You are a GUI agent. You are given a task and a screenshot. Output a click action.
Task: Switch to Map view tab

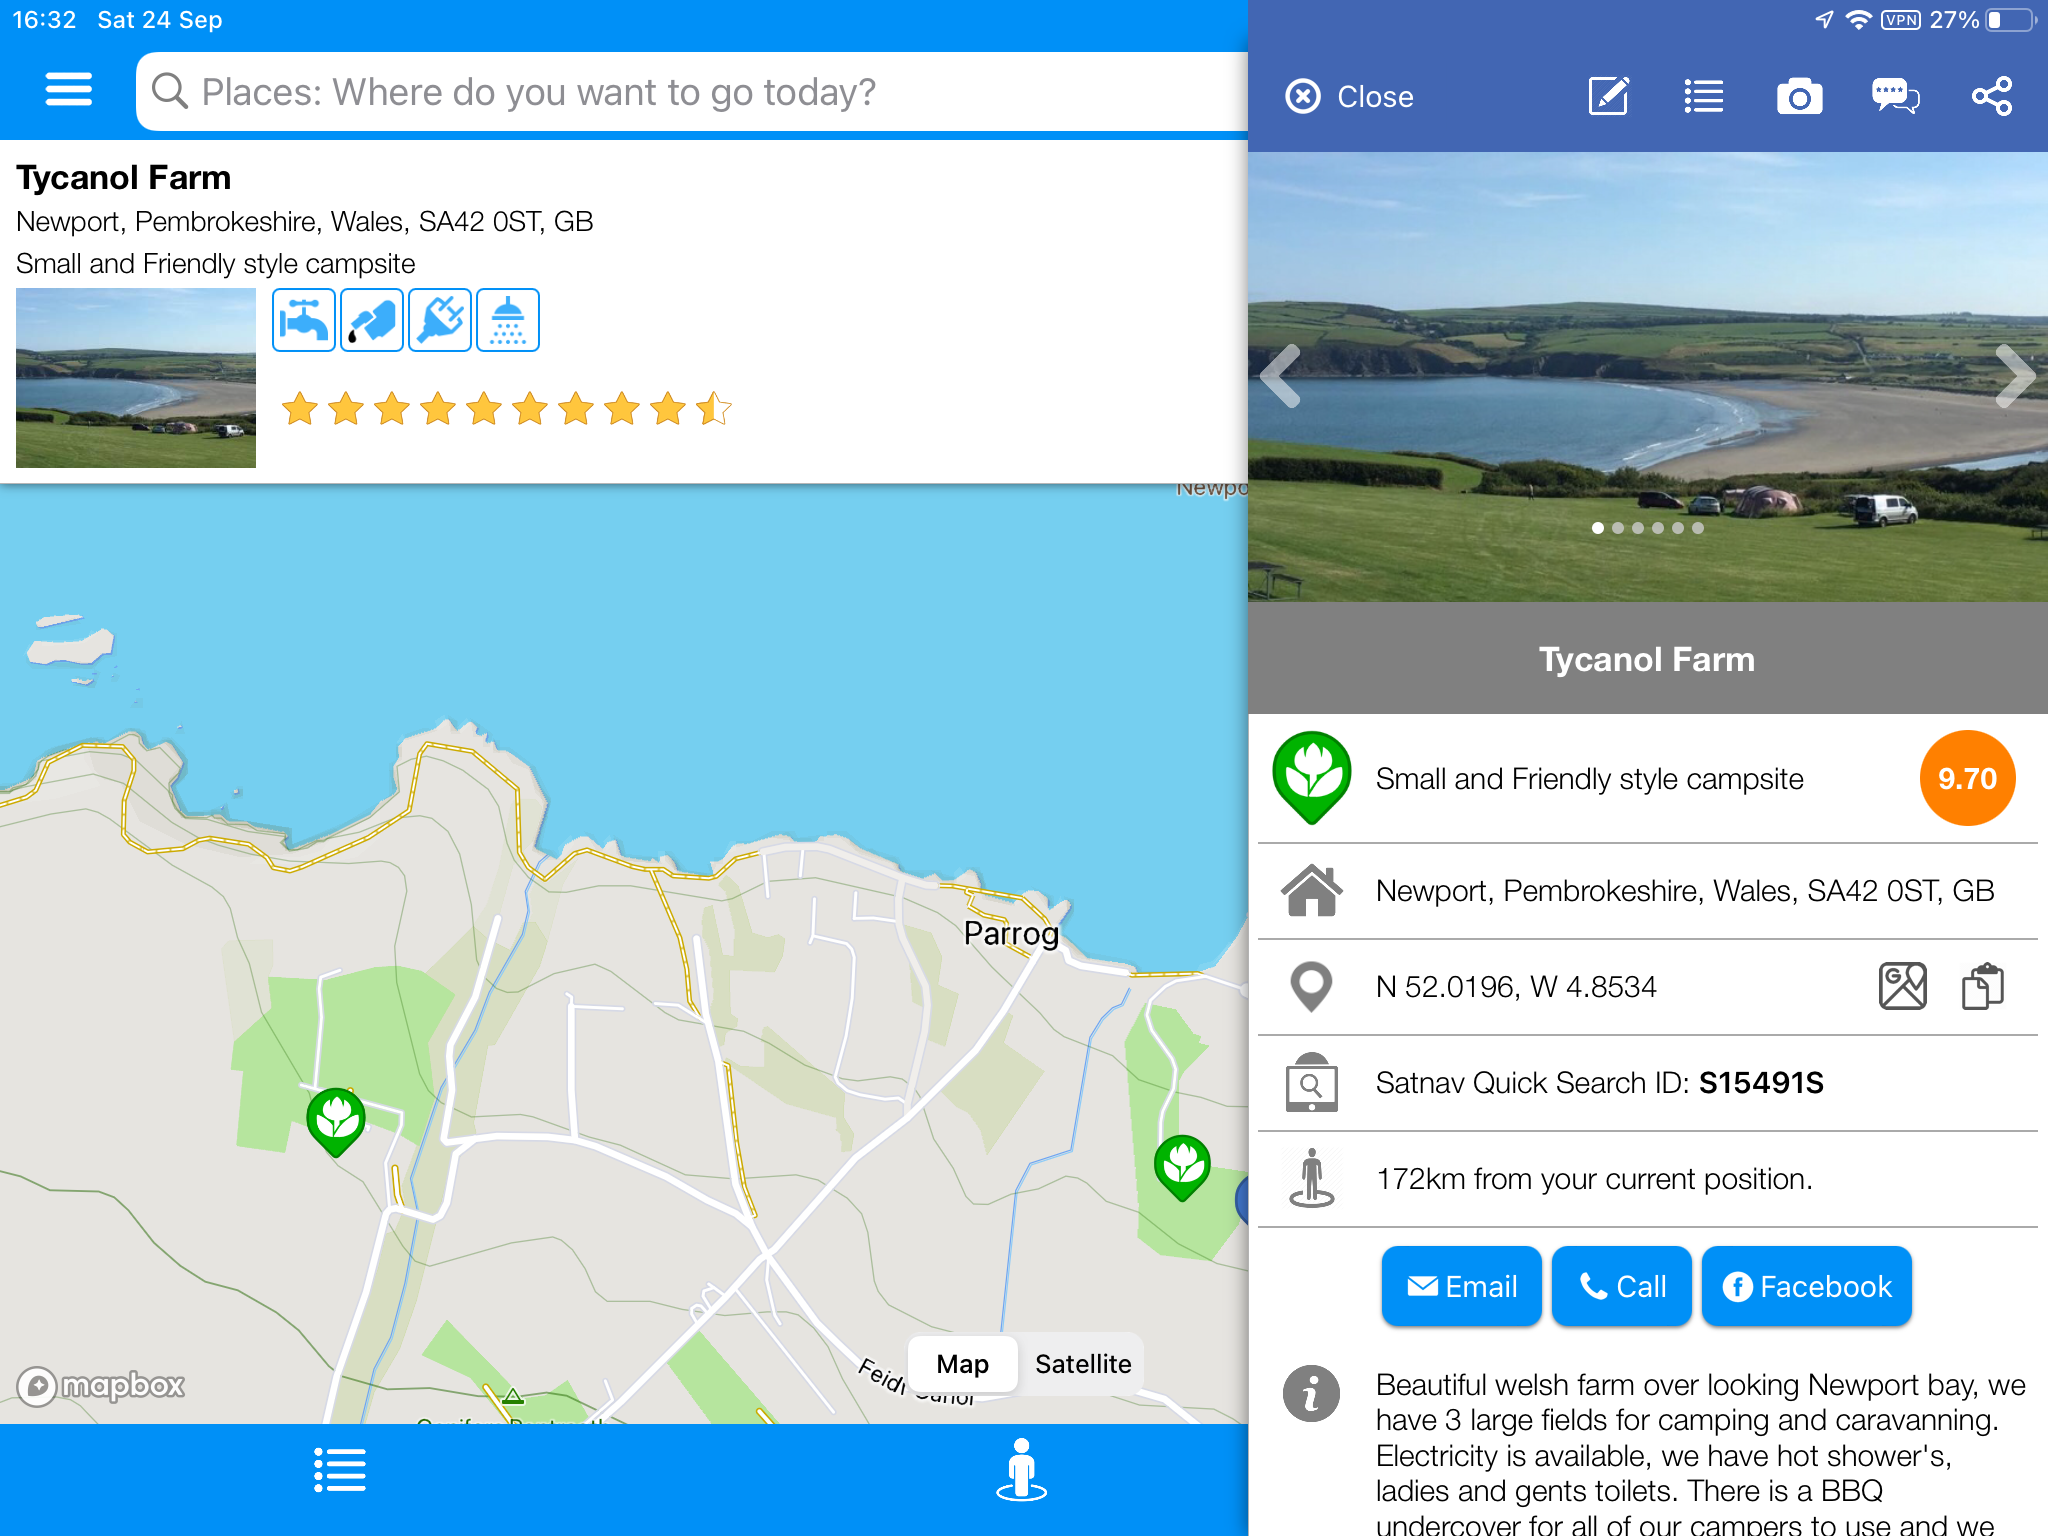tap(963, 1364)
